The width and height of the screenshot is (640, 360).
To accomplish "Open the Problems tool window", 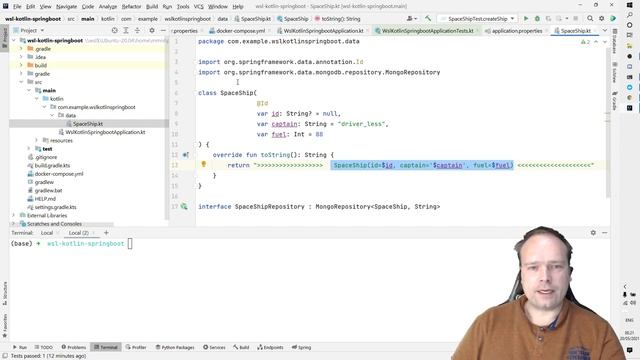I will (x=74, y=347).
